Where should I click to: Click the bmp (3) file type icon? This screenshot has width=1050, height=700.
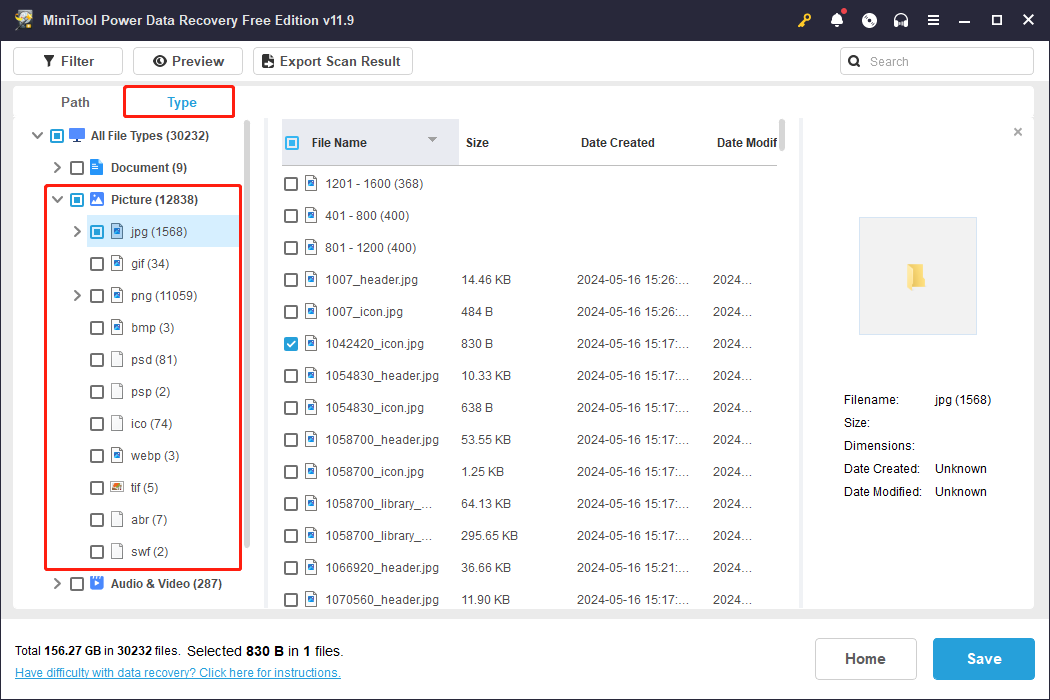tap(117, 328)
